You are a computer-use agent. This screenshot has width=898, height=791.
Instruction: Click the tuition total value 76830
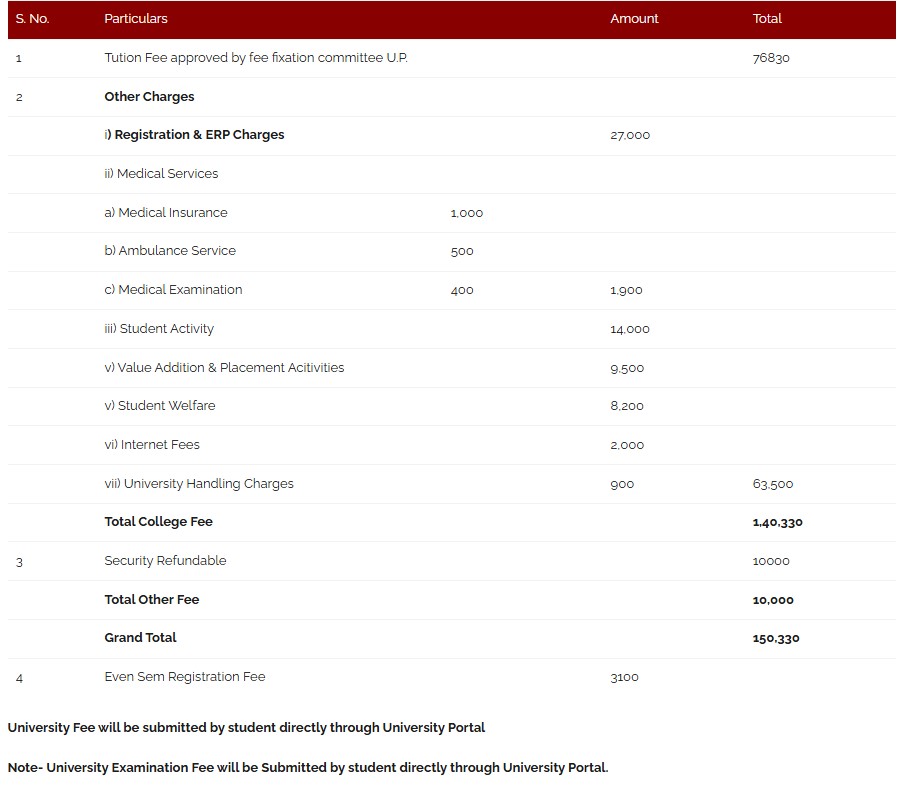(x=771, y=58)
